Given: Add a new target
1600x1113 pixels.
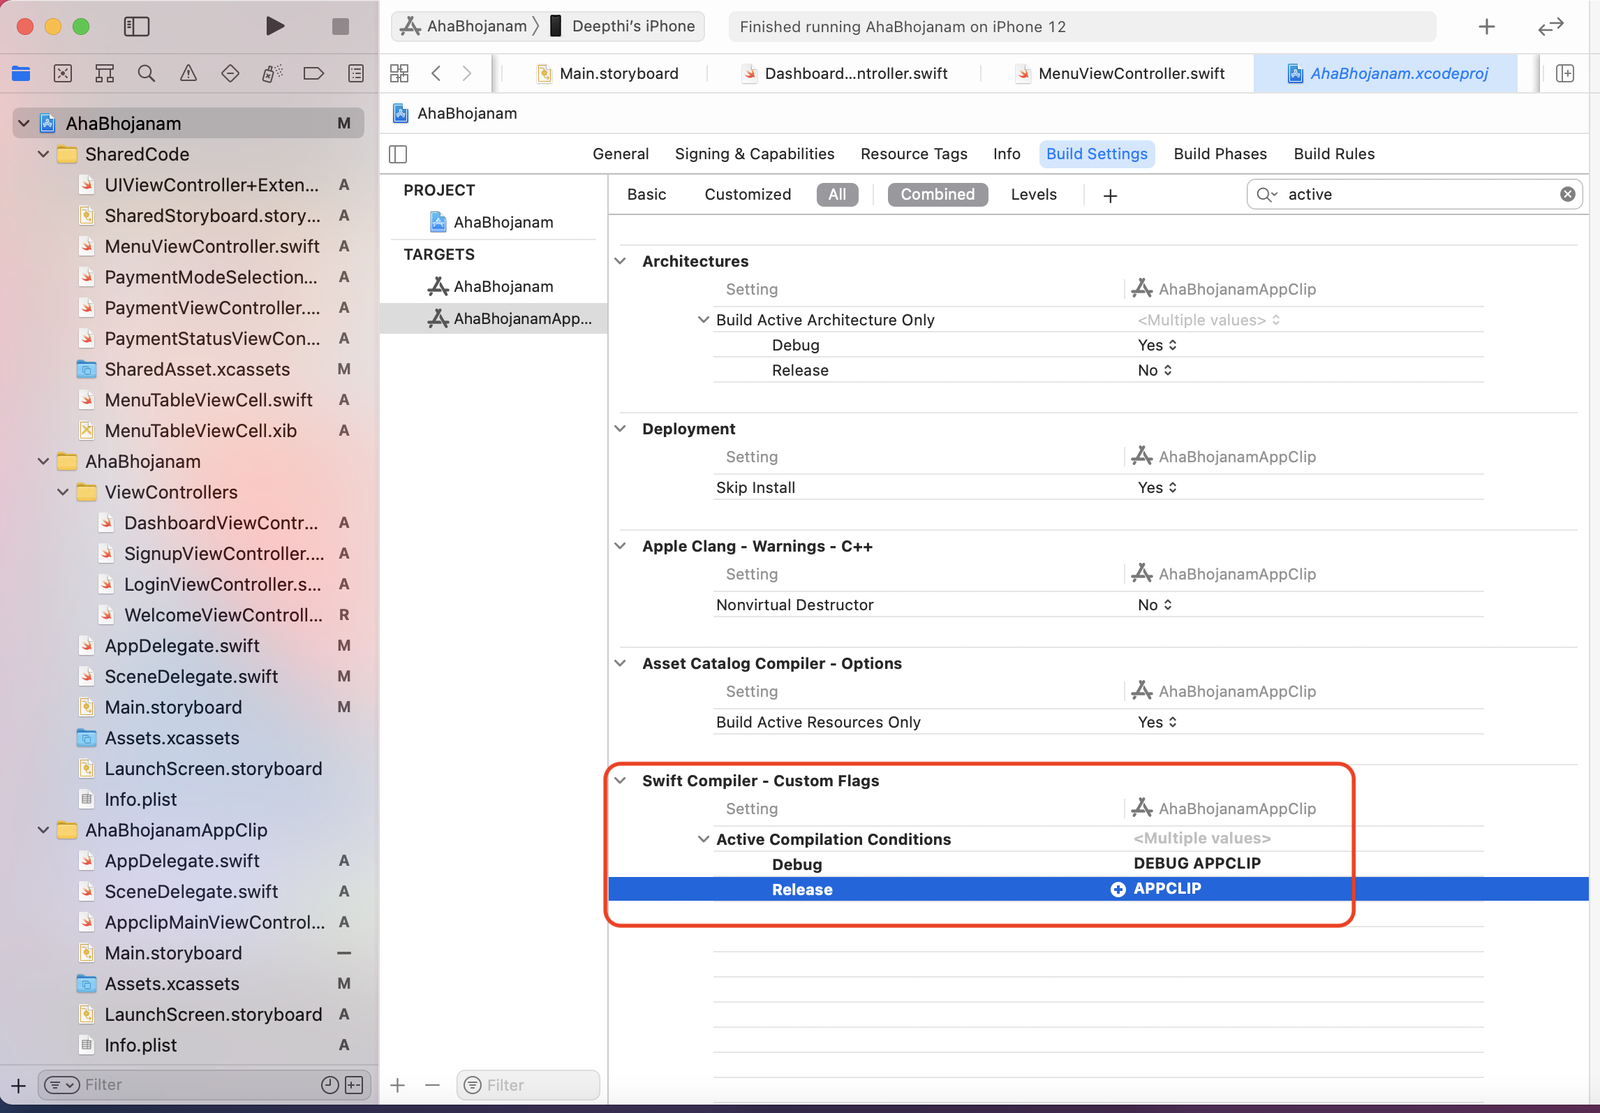Looking at the screenshot, I should click(398, 1085).
